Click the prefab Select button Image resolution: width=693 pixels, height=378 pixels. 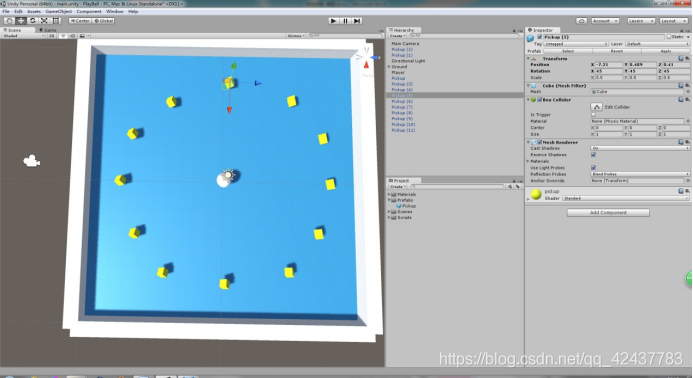point(568,51)
